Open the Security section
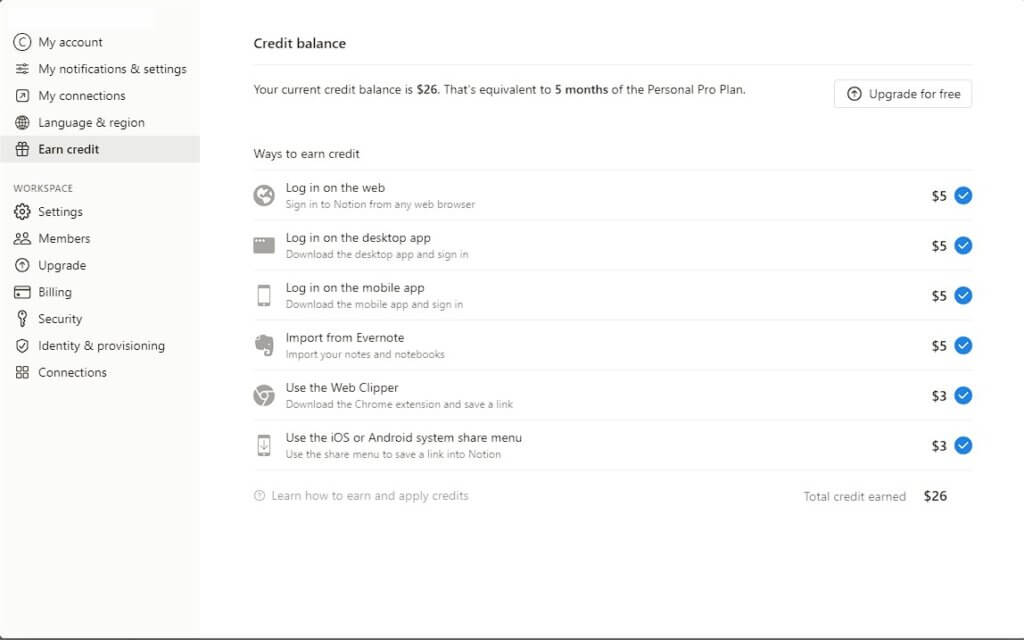Image resolution: width=1024 pixels, height=640 pixels. 100,319
